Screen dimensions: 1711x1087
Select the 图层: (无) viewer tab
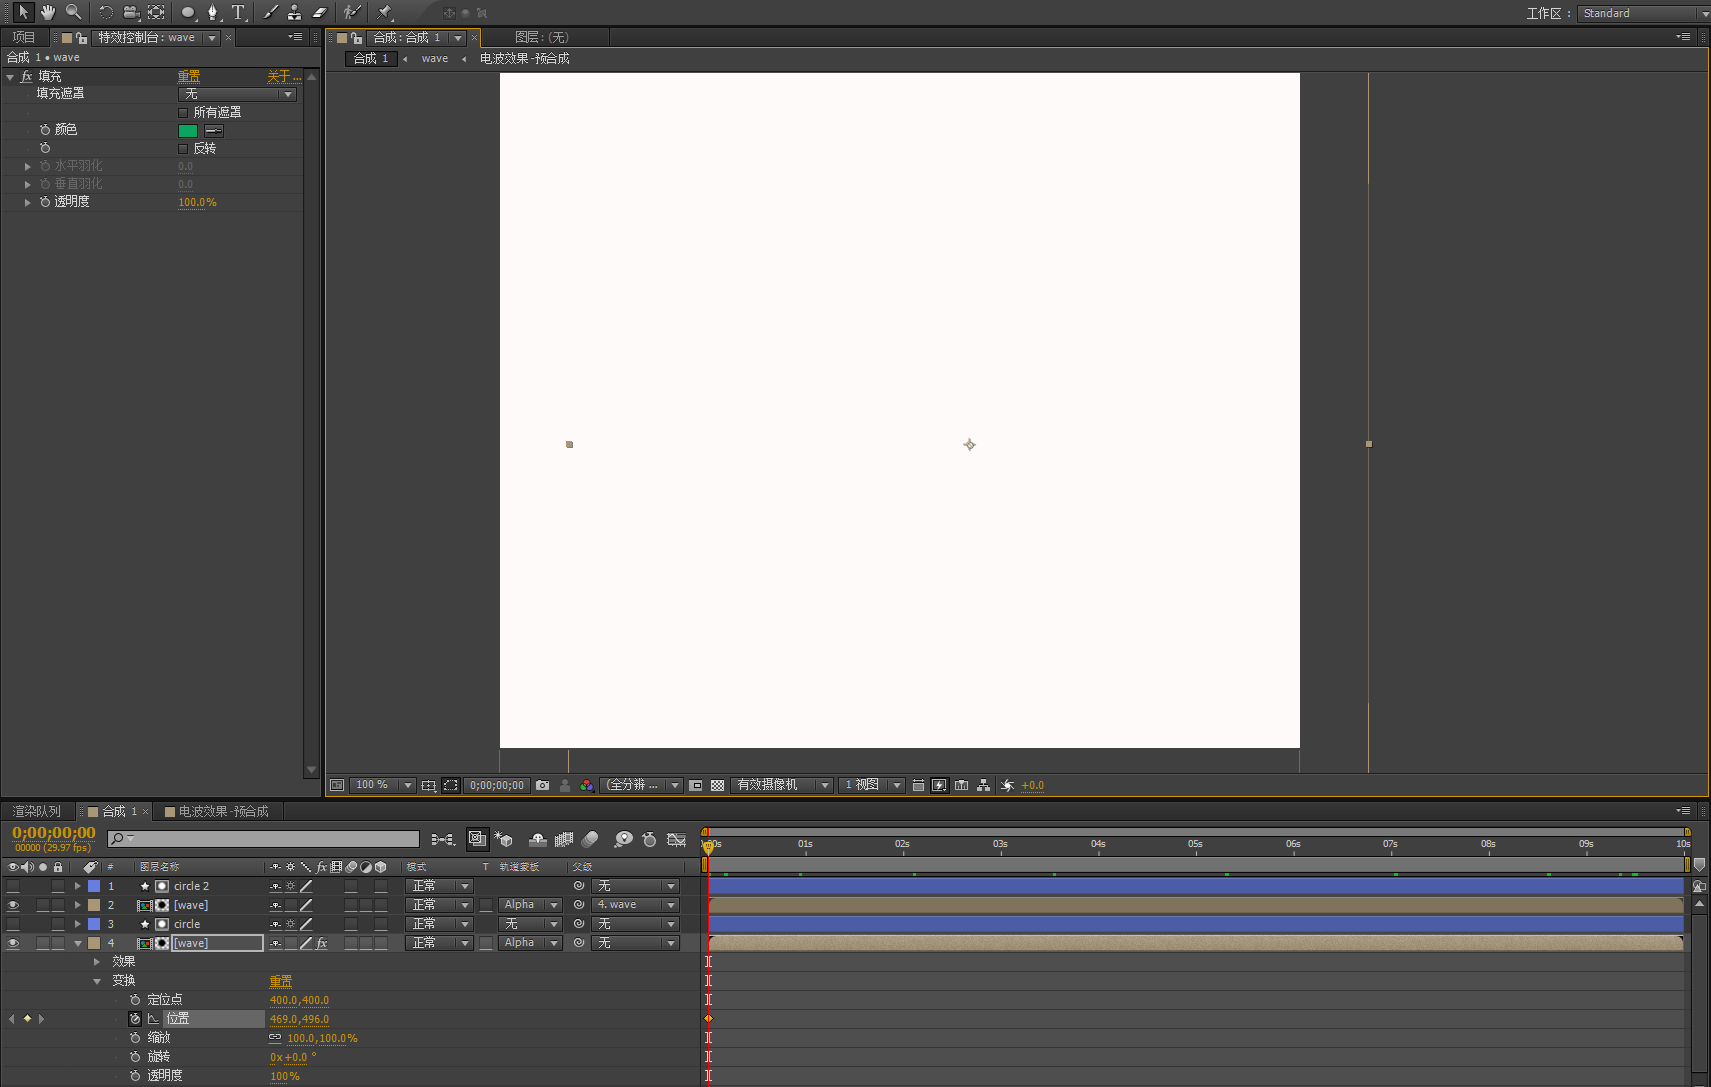541,37
